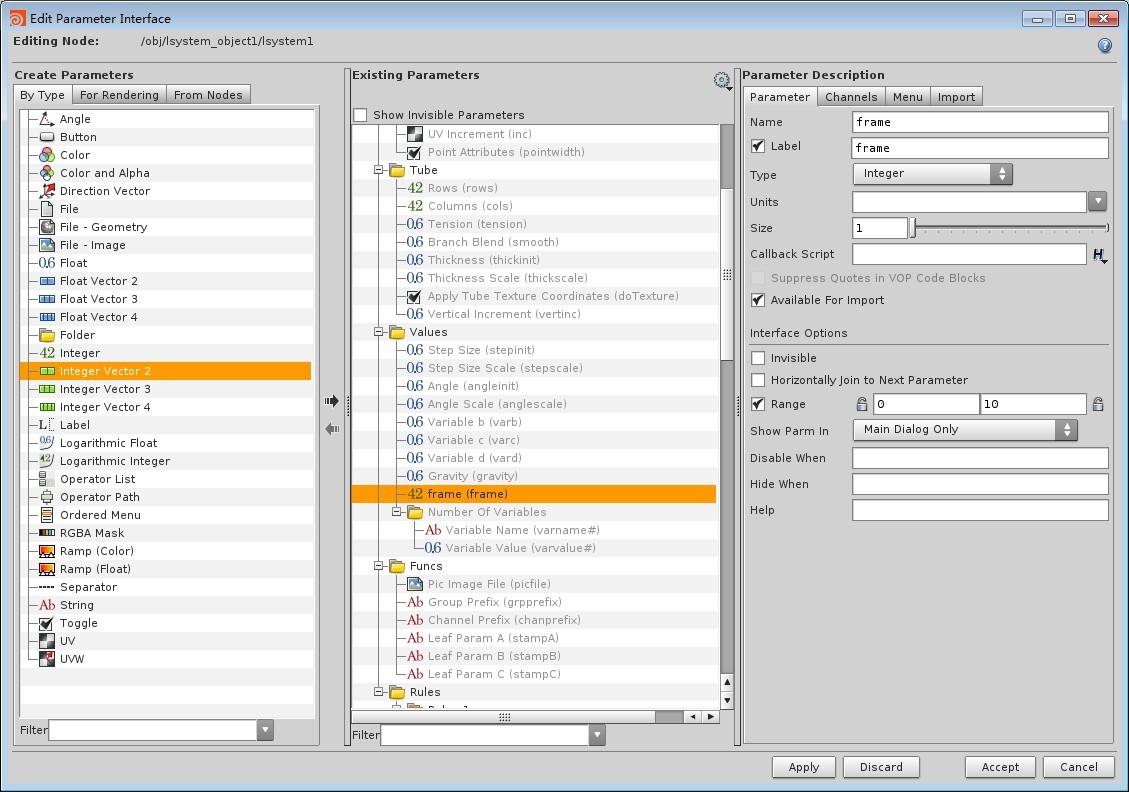The width and height of the screenshot is (1129, 792).
Task: Pick the Ramp (Float) type icon
Action: click(x=47, y=569)
